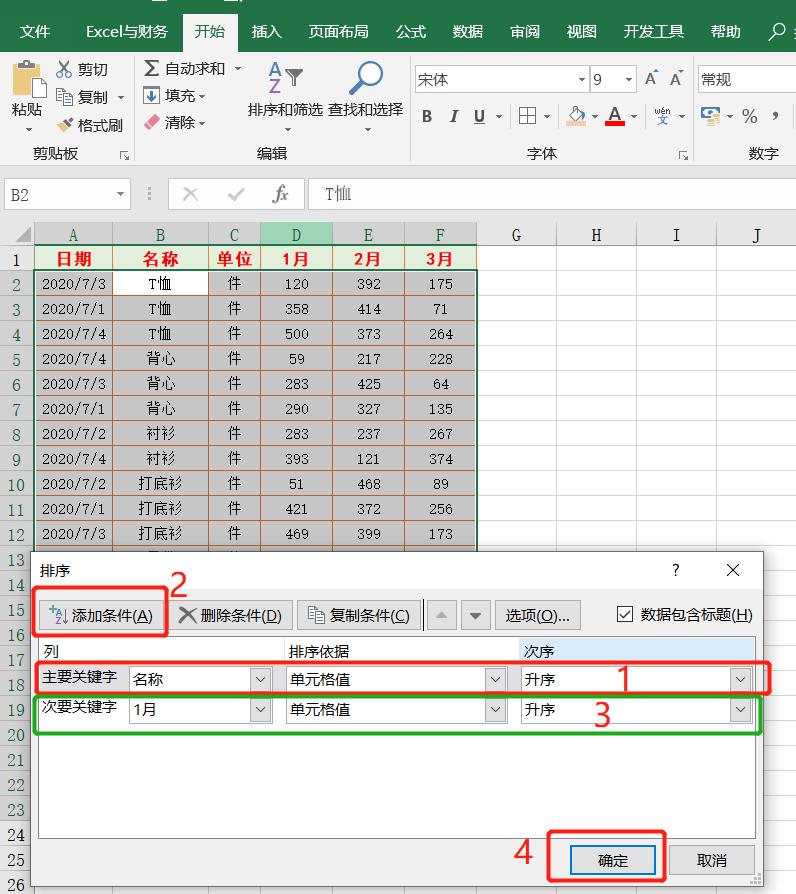The height and width of the screenshot is (894, 796).
Task: Click the Paste clipboard icon
Action: tap(29, 79)
